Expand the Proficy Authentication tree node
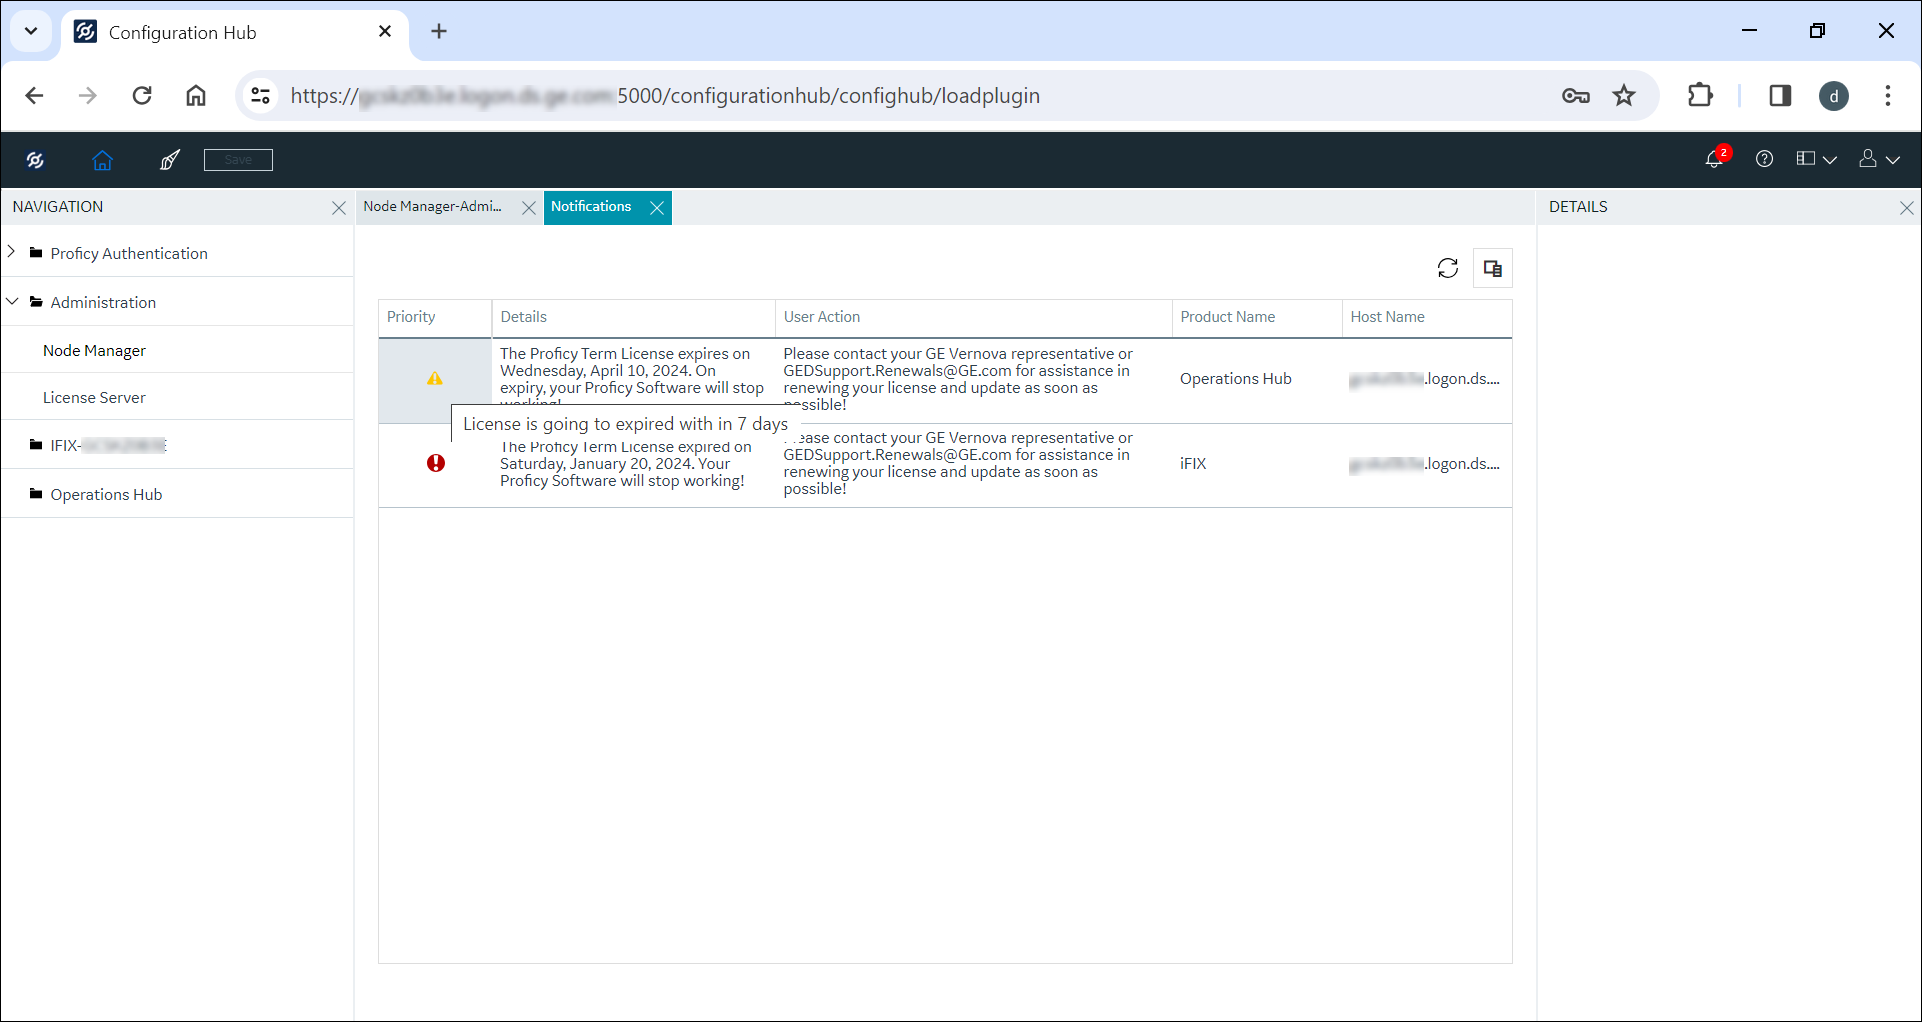Viewport: 1922px width, 1022px height. tap(12, 252)
